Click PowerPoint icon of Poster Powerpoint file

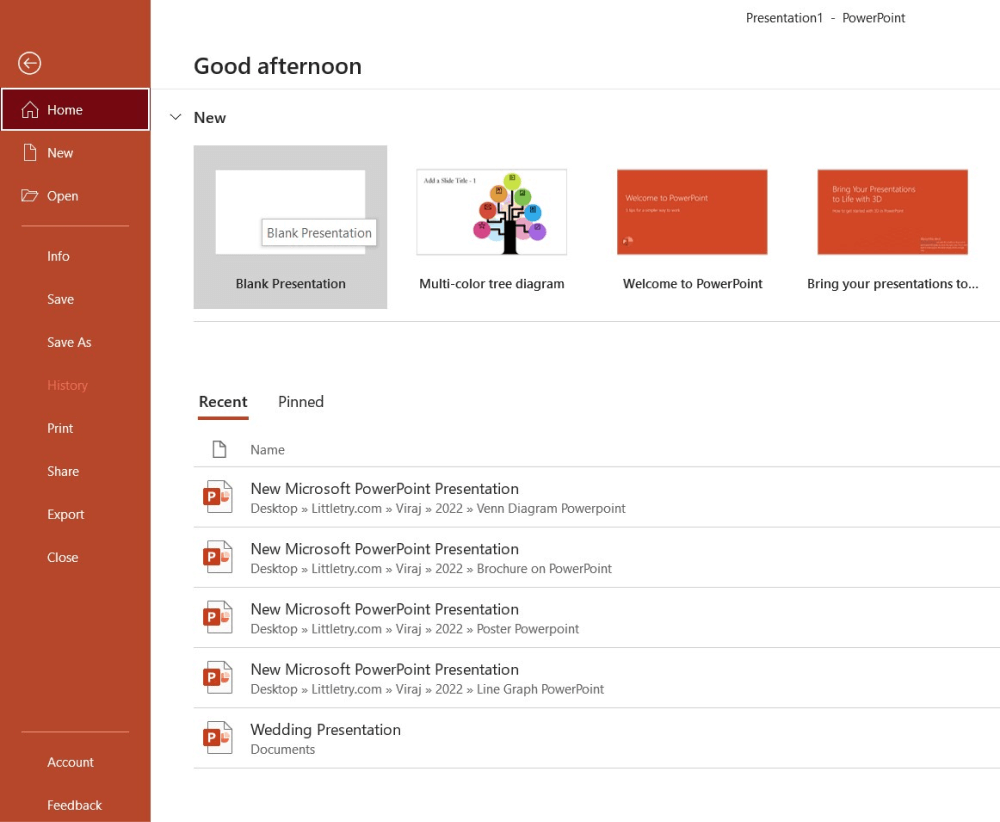218,617
